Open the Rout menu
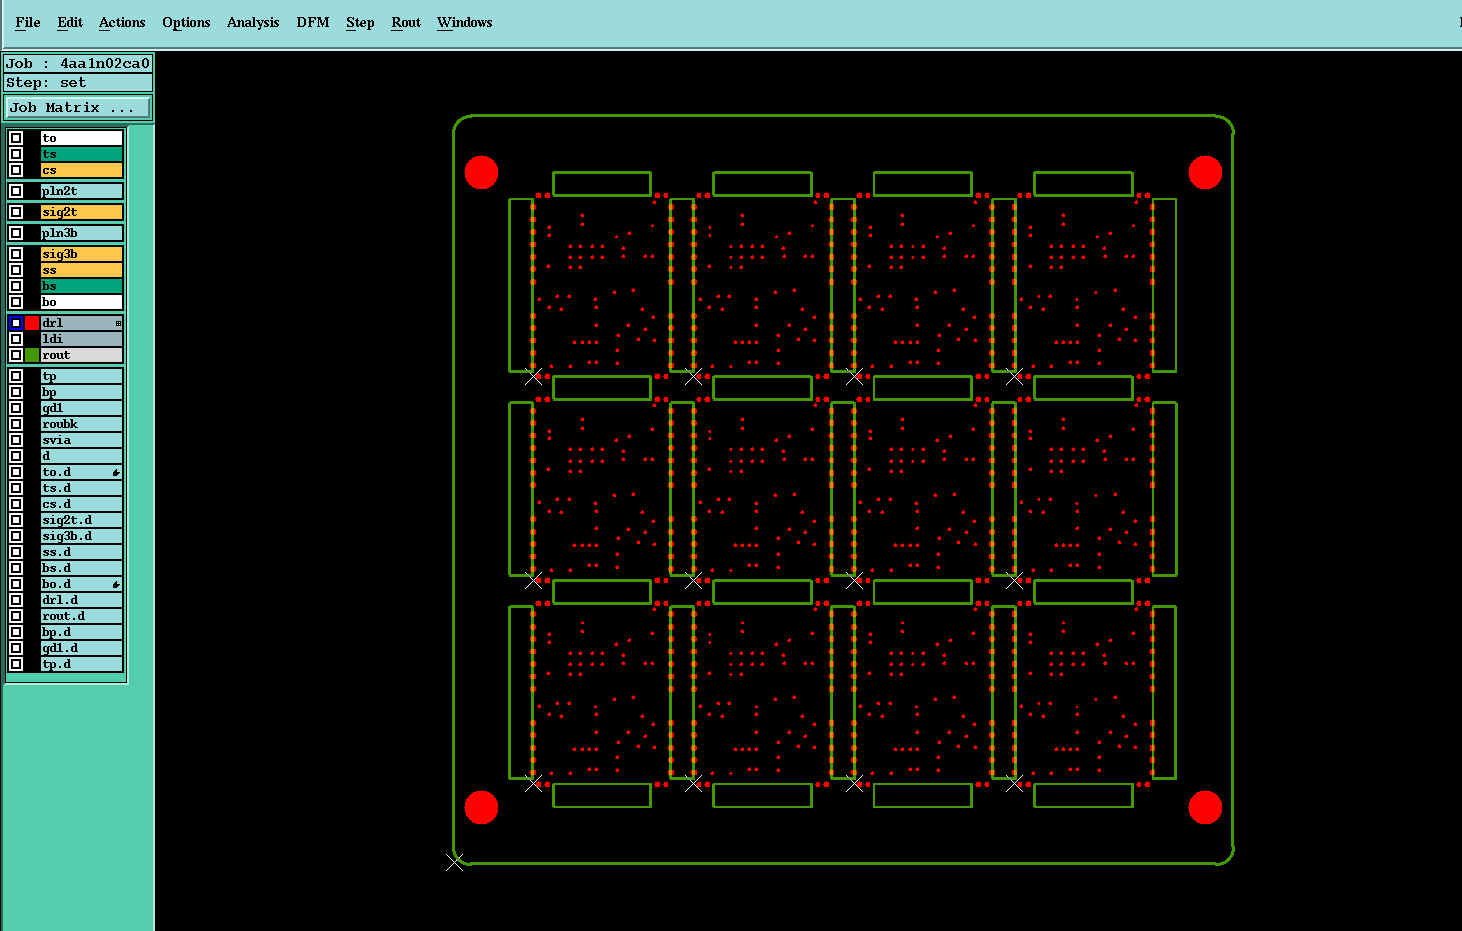Viewport: 1462px width, 931px height. coord(406,22)
